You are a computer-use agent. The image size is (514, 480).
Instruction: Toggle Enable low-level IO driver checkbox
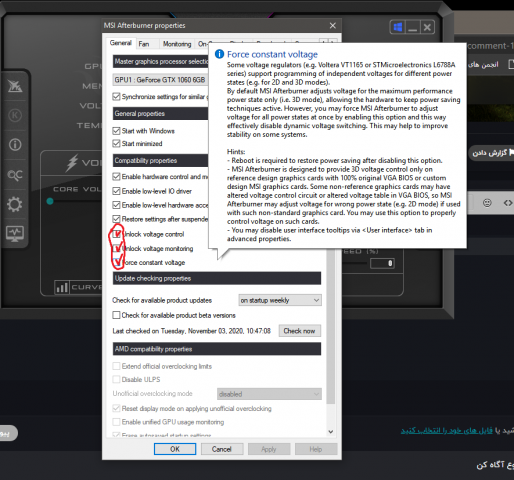point(116,191)
